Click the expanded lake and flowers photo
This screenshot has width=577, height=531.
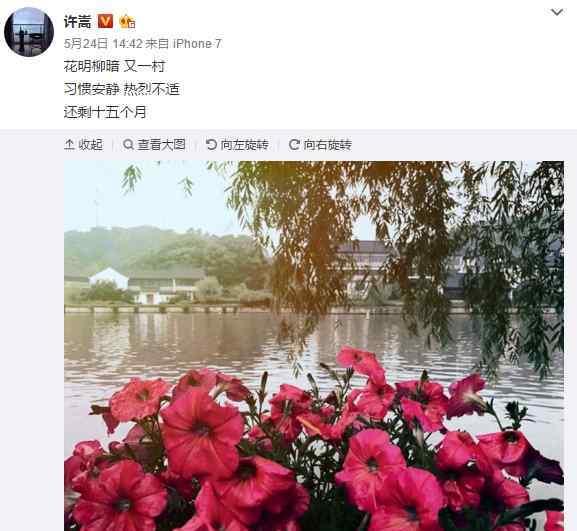pyautogui.click(x=314, y=346)
